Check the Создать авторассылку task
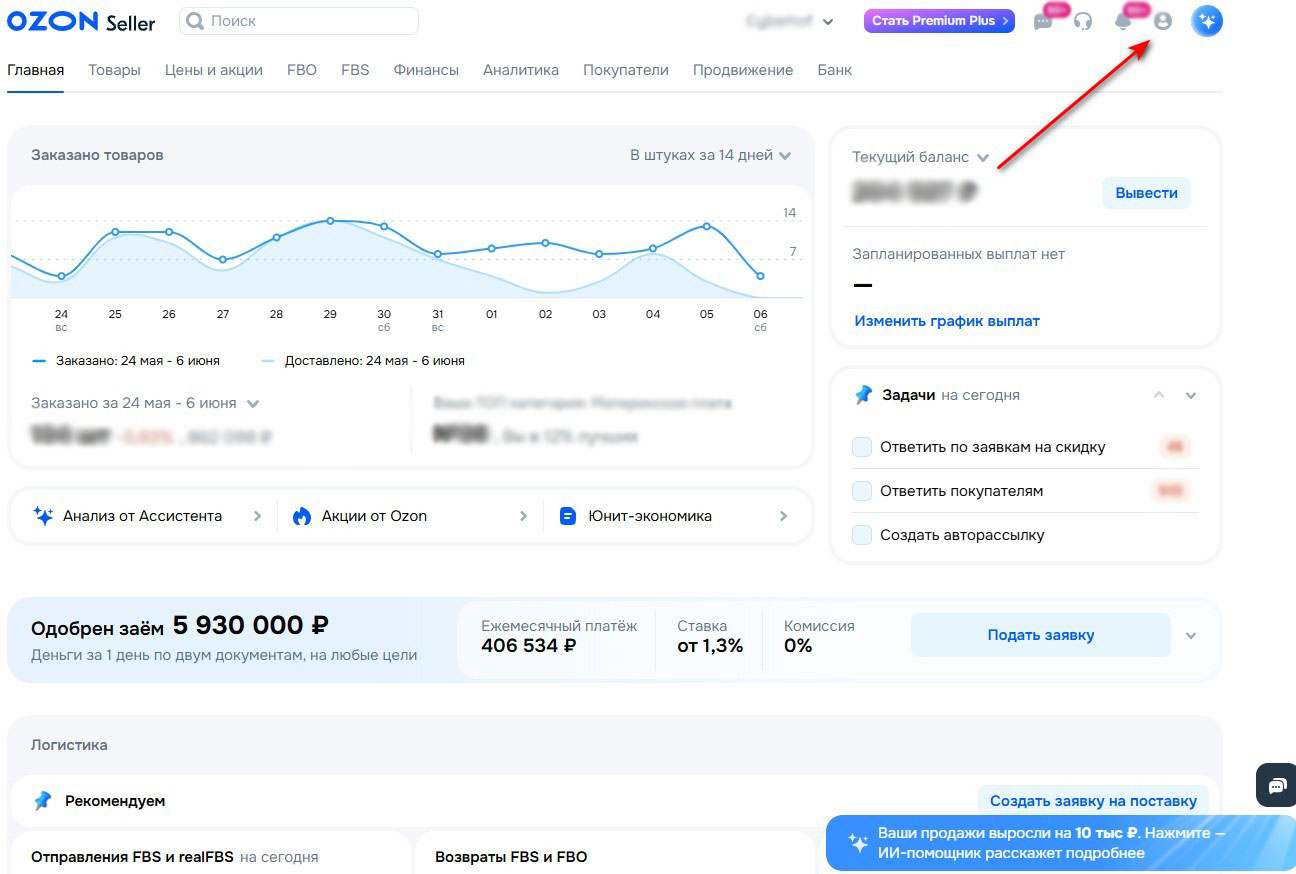The width and height of the screenshot is (1296, 874). point(862,535)
